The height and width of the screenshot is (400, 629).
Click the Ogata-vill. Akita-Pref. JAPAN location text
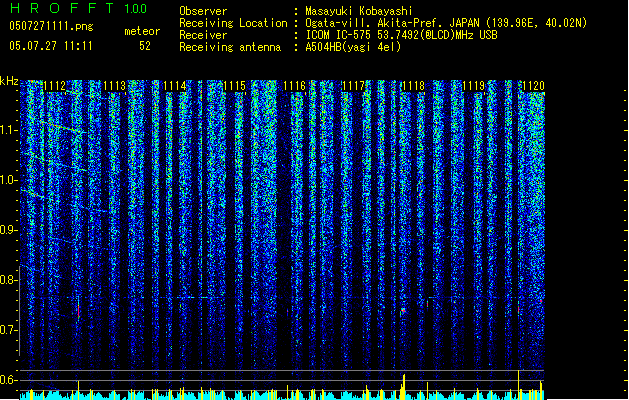tap(446, 23)
